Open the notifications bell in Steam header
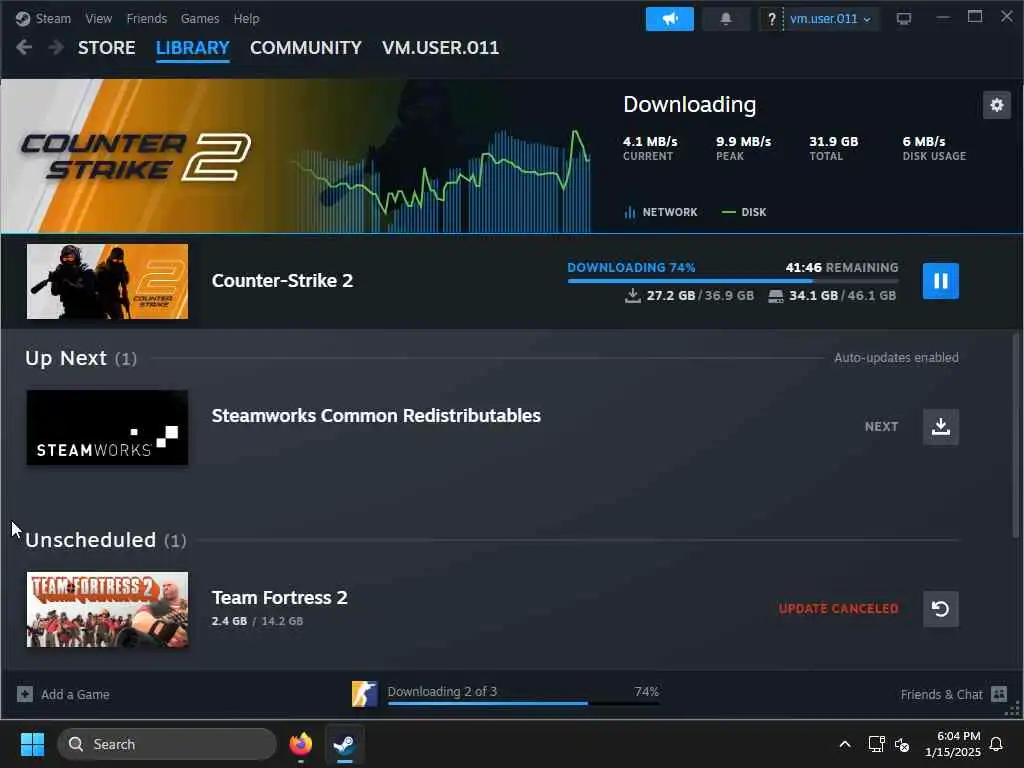Viewport: 1024px width, 768px height. coord(726,19)
